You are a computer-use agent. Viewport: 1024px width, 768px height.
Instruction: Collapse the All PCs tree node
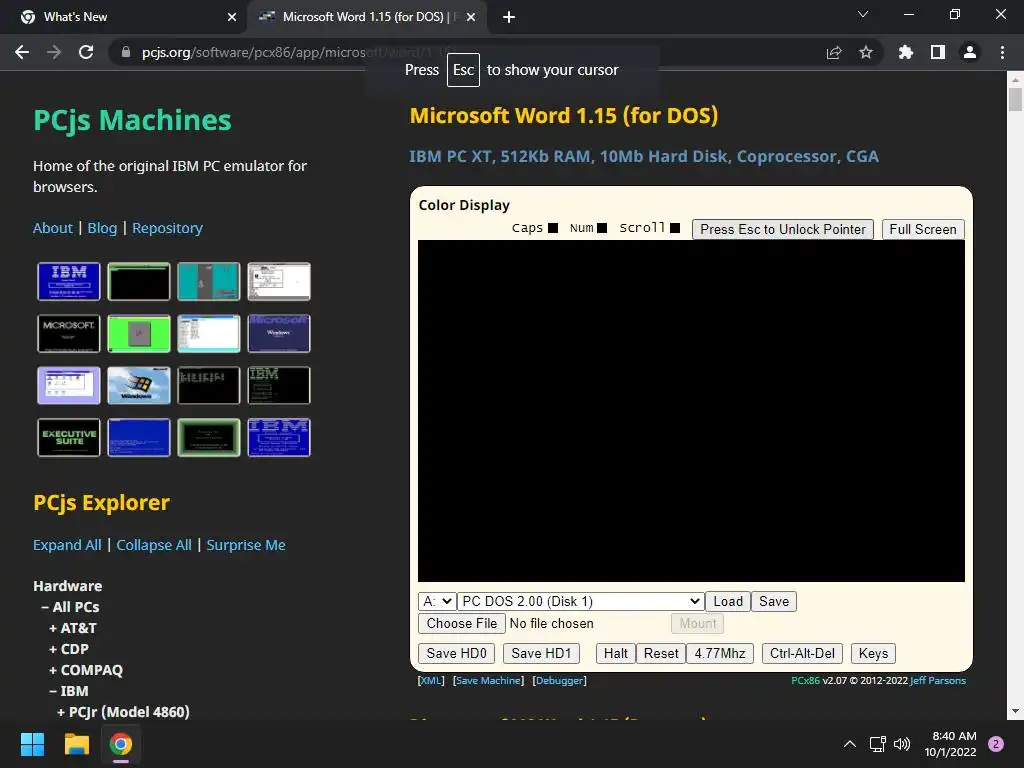click(x=71, y=607)
